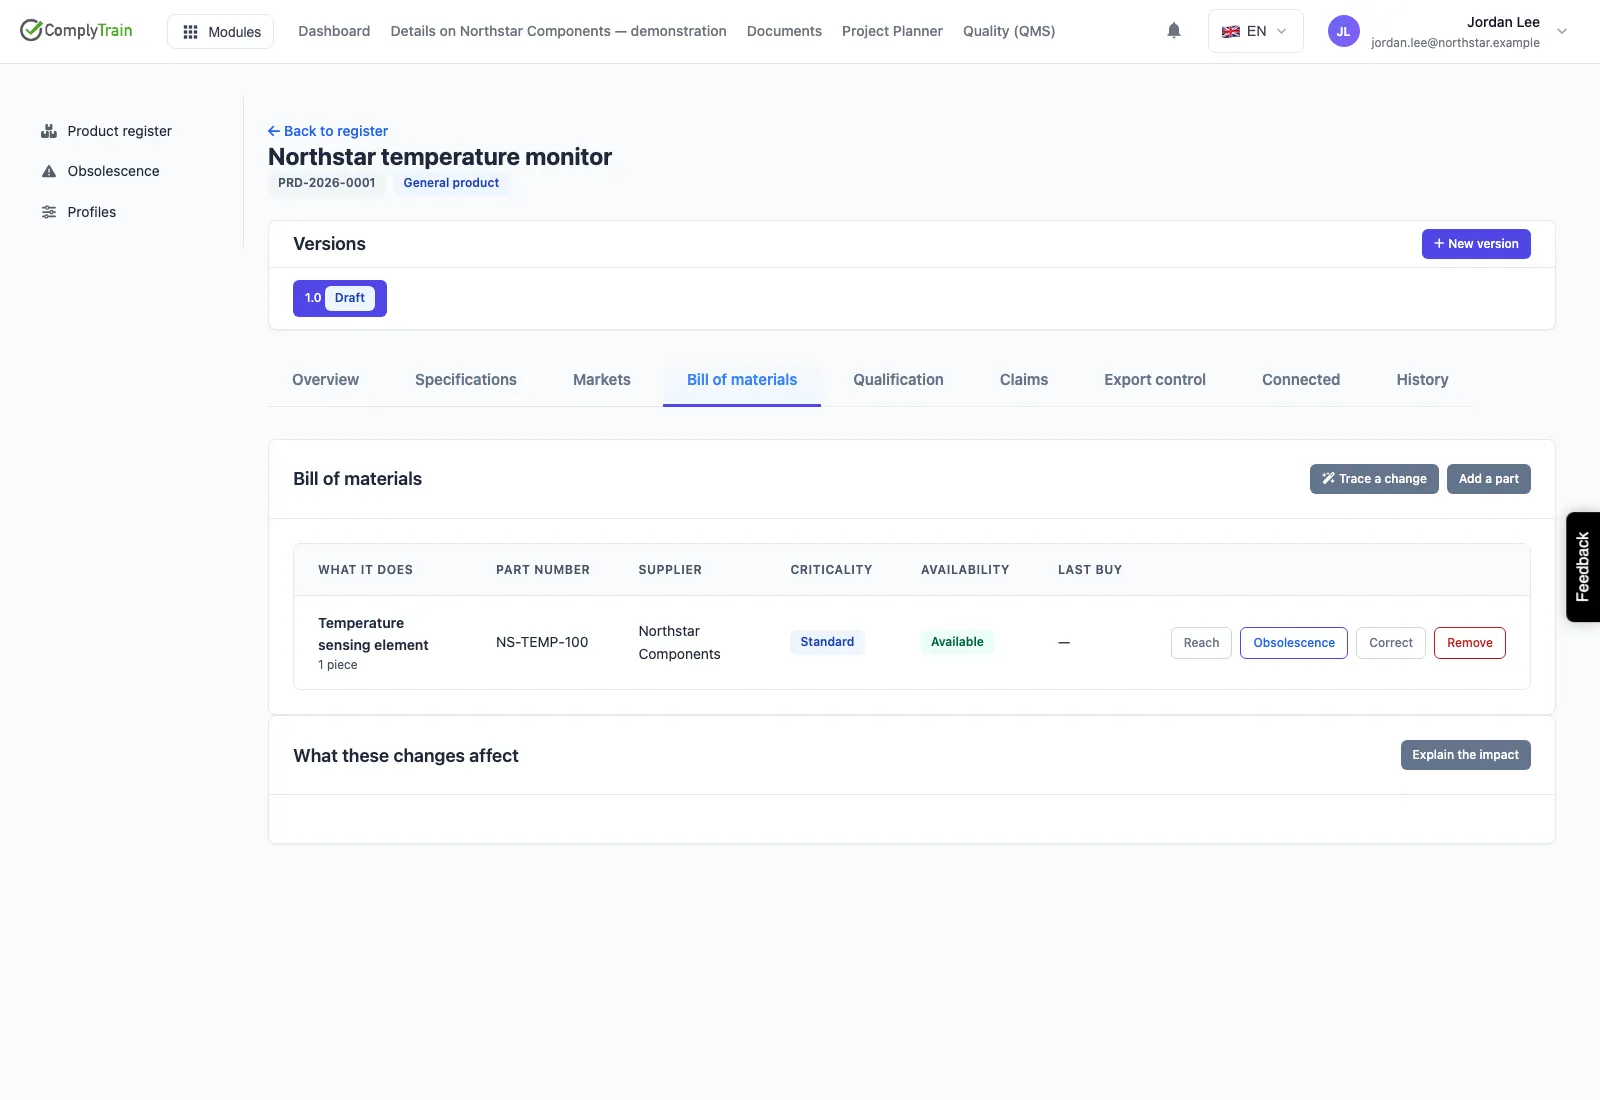Select version 1.0 Draft
1600x1100 pixels.
pyautogui.click(x=340, y=298)
